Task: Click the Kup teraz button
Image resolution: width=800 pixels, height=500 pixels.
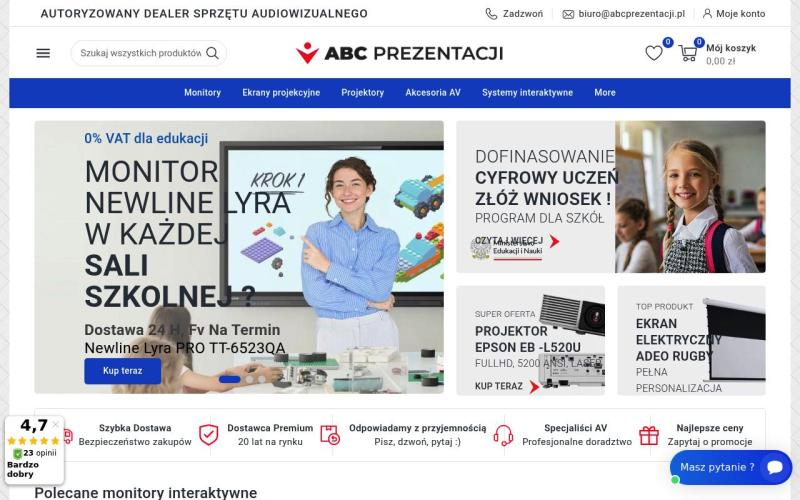Action: [122, 371]
